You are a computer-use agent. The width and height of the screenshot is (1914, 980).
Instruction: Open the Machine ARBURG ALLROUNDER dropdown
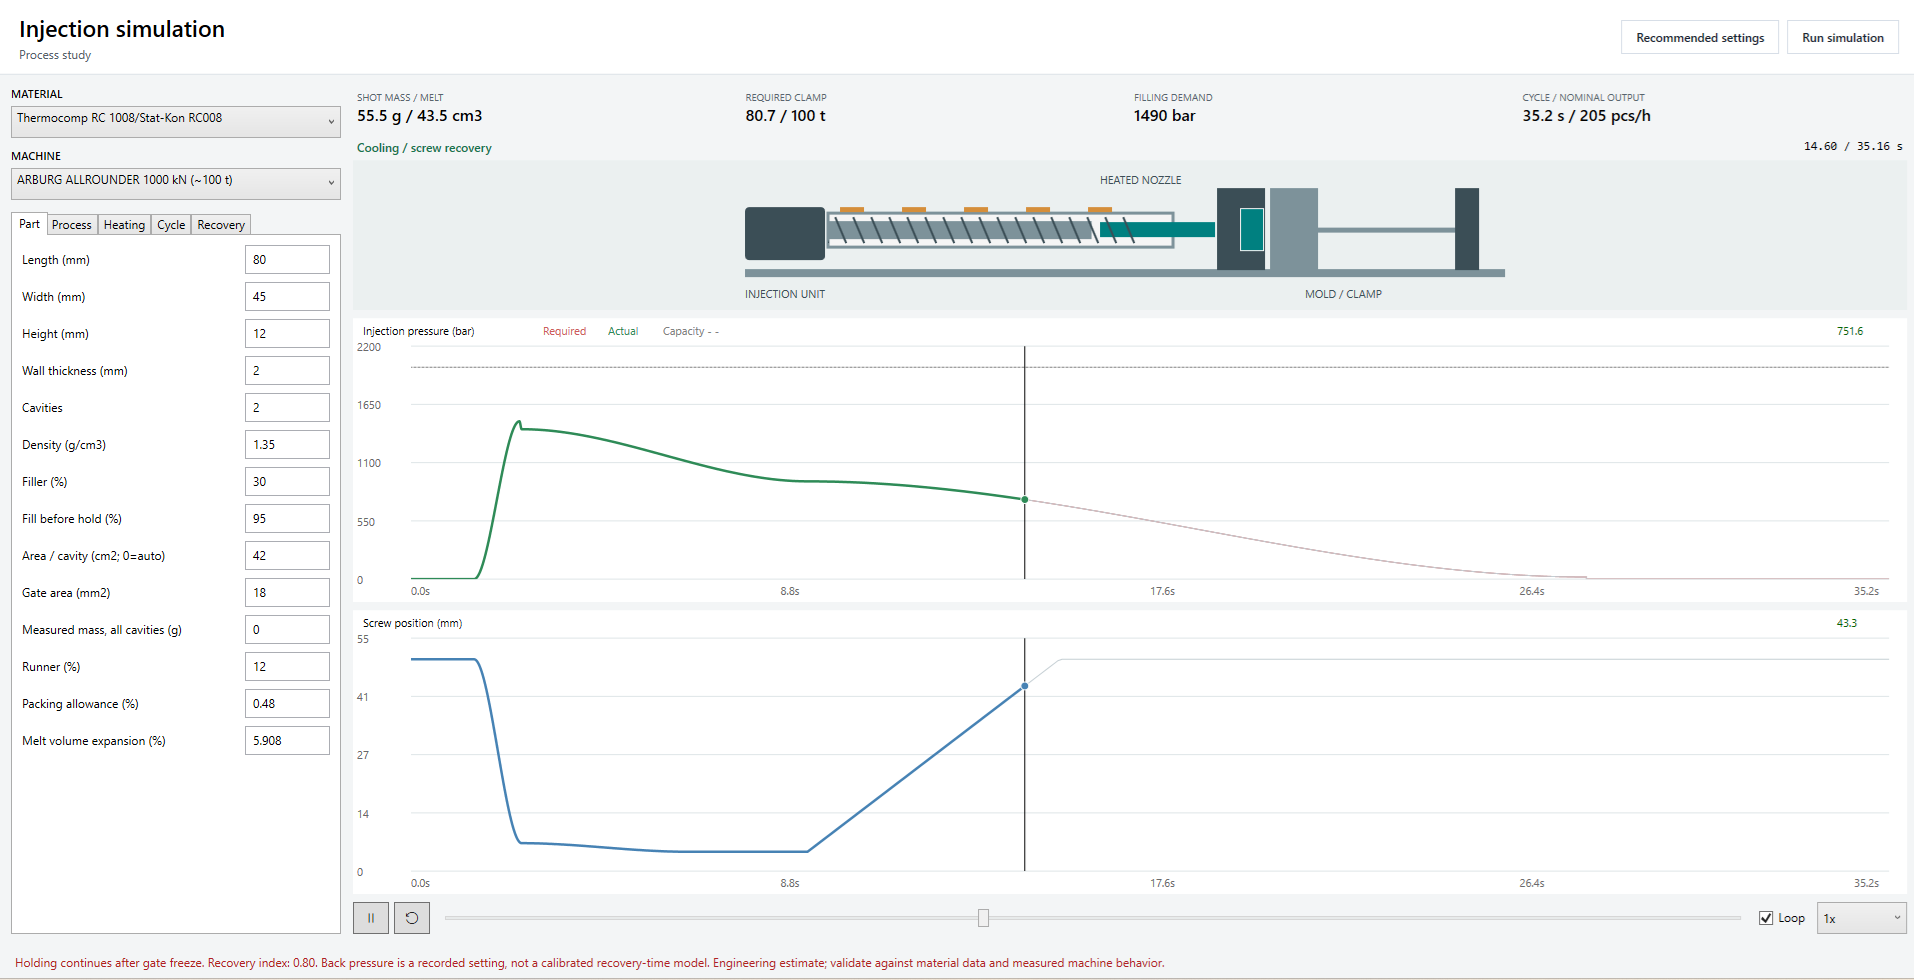[x=176, y=184]
